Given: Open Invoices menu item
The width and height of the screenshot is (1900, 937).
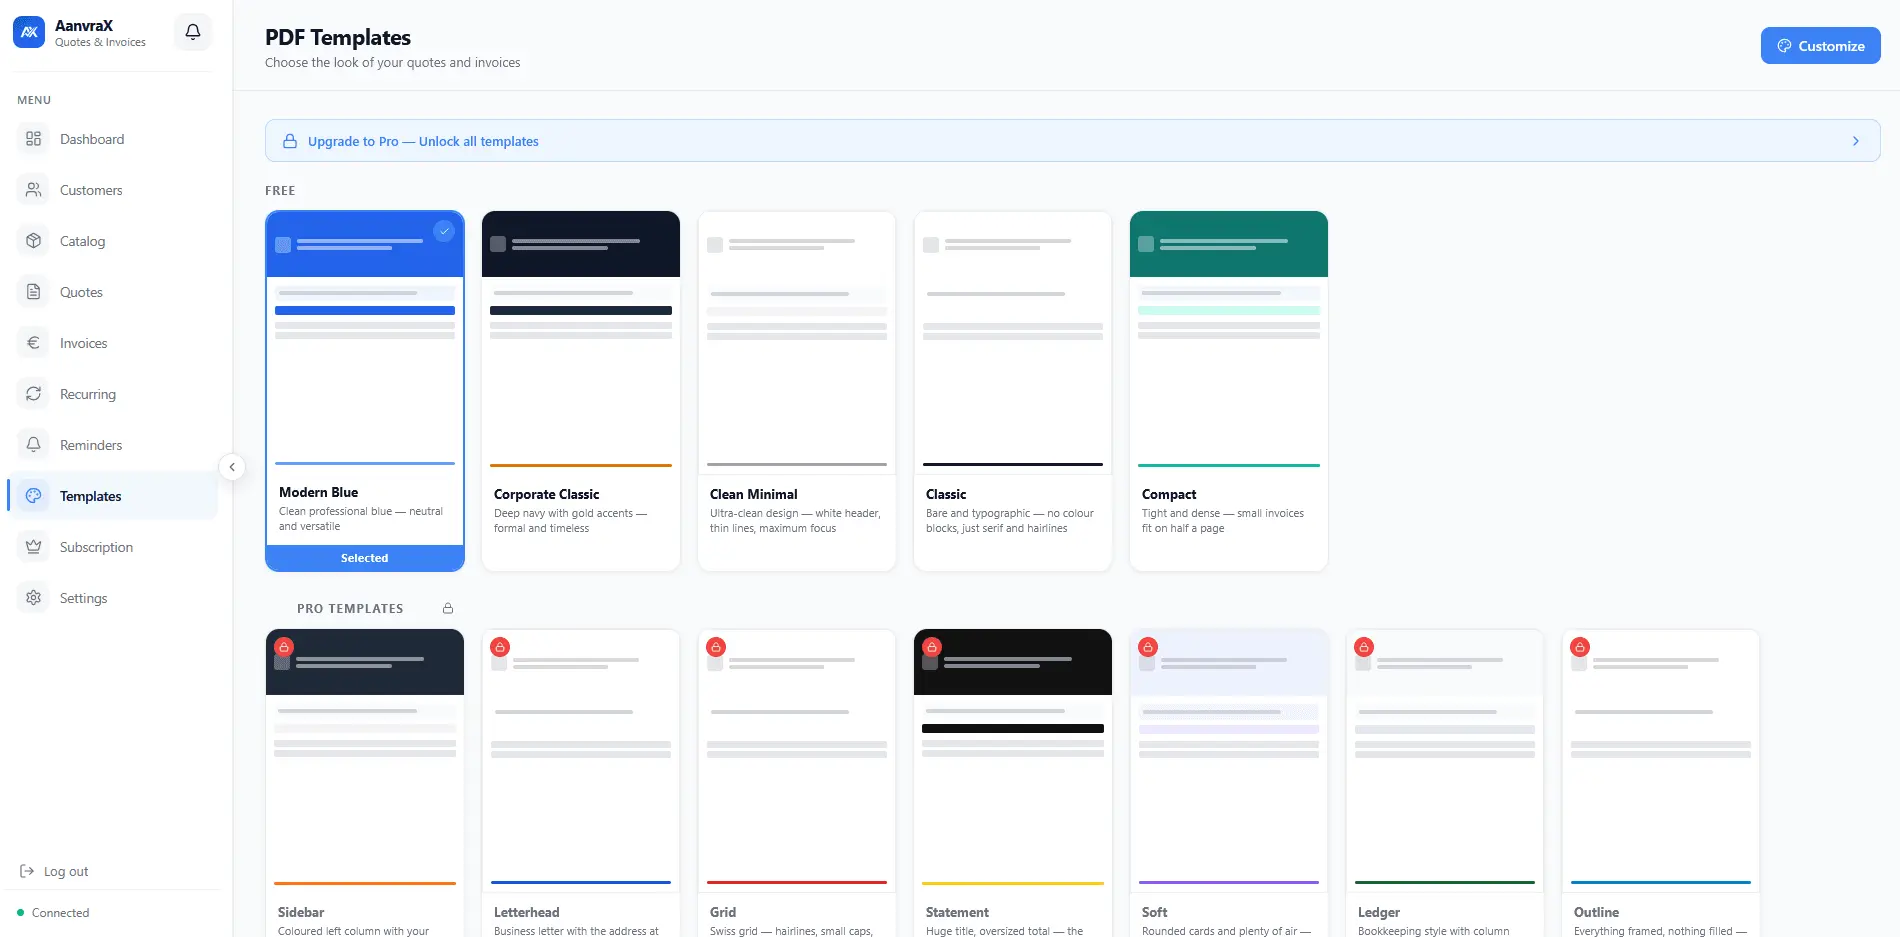Looking at the screenshot, I should coord(112,343).
